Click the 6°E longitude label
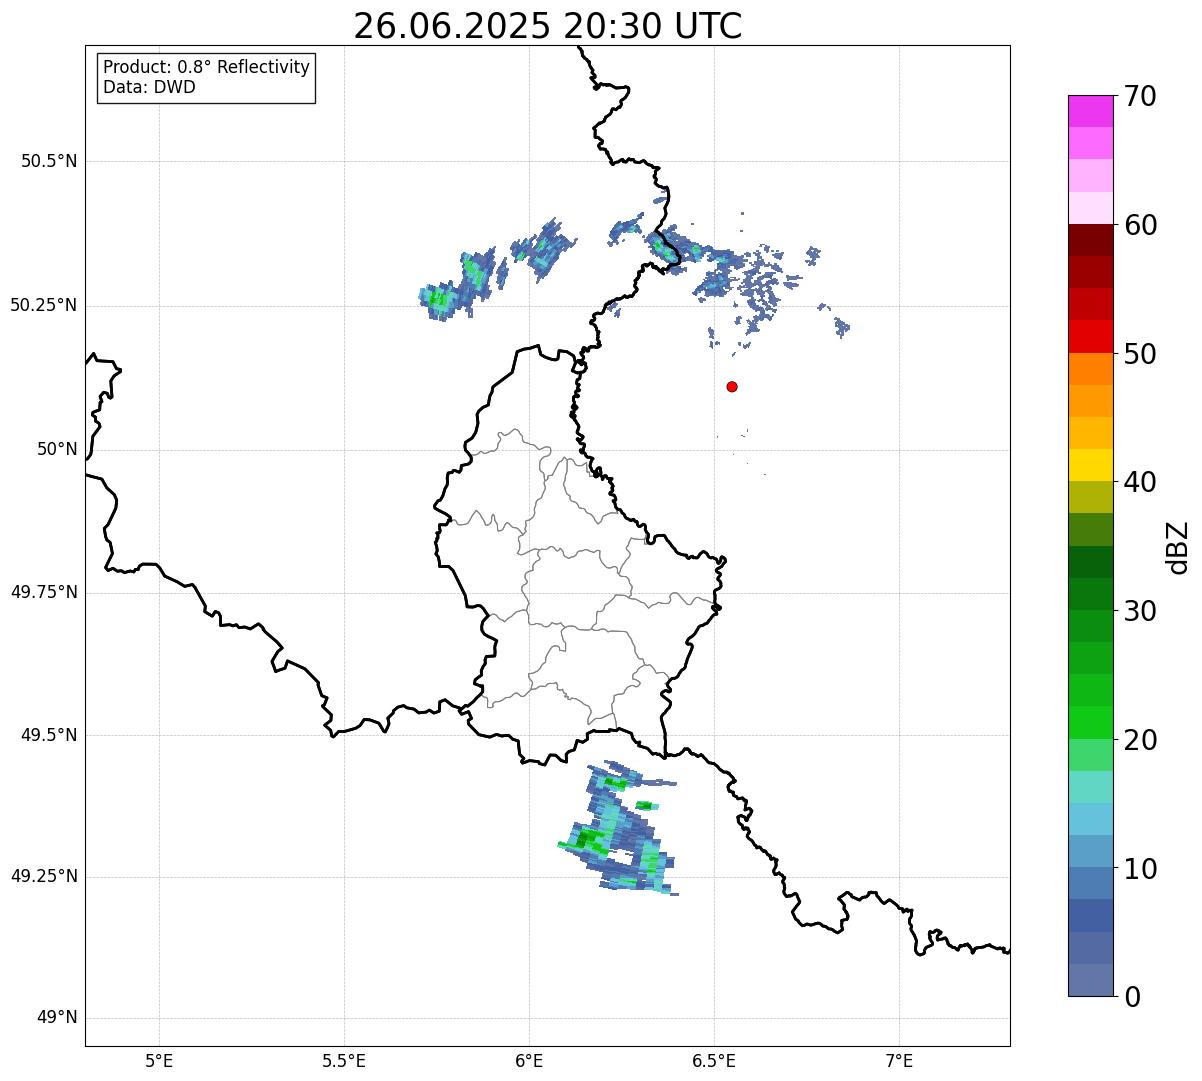The width and height of the screenshot is (1202, 1081). pos(529,1062)
